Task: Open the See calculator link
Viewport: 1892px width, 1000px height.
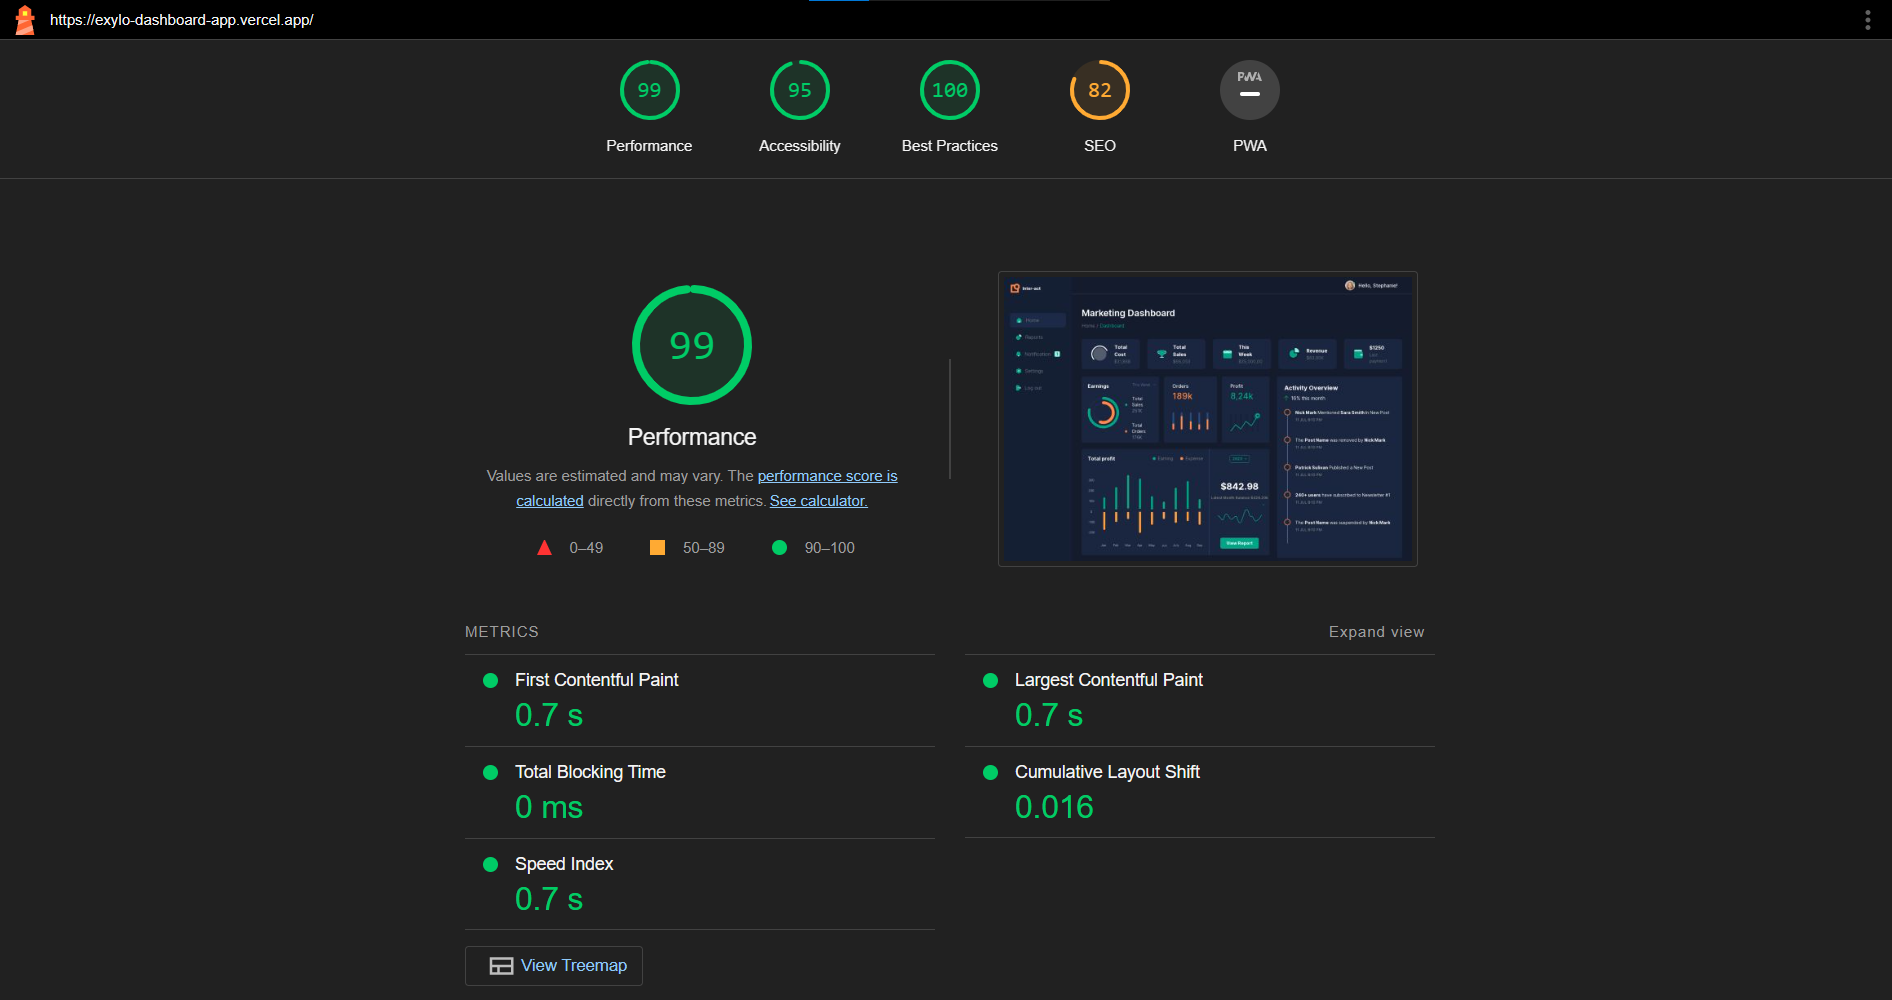Action: [x=818, y=500]
